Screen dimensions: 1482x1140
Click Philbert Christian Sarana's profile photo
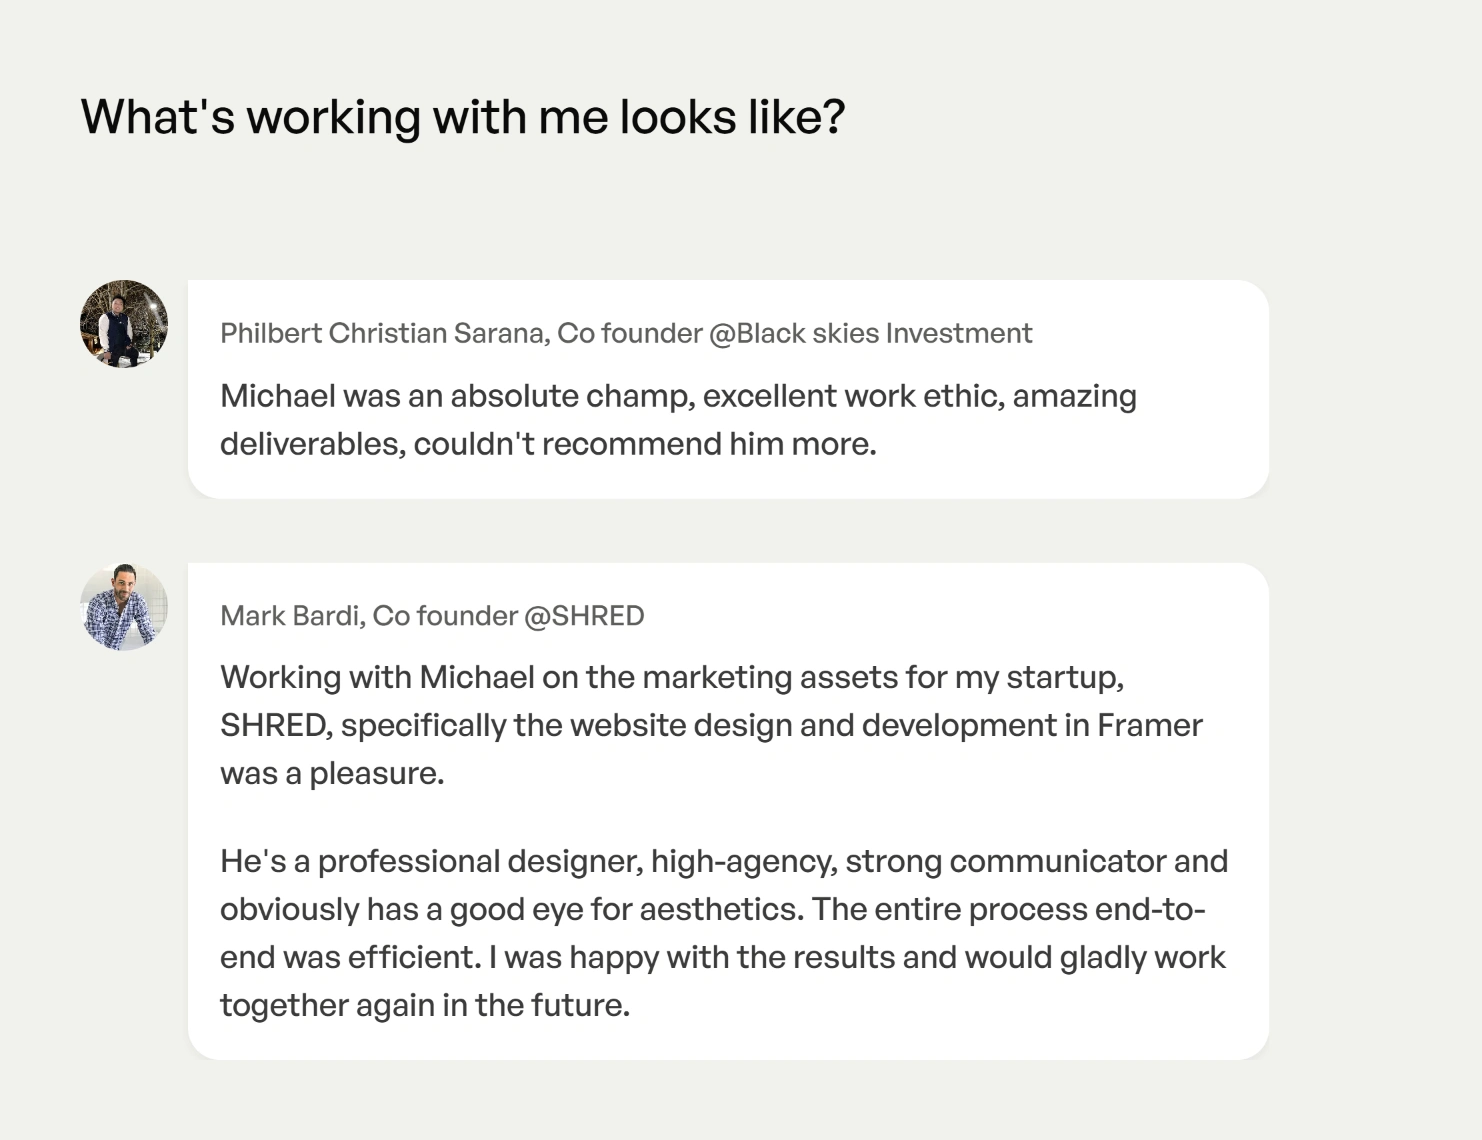point(124,324)
